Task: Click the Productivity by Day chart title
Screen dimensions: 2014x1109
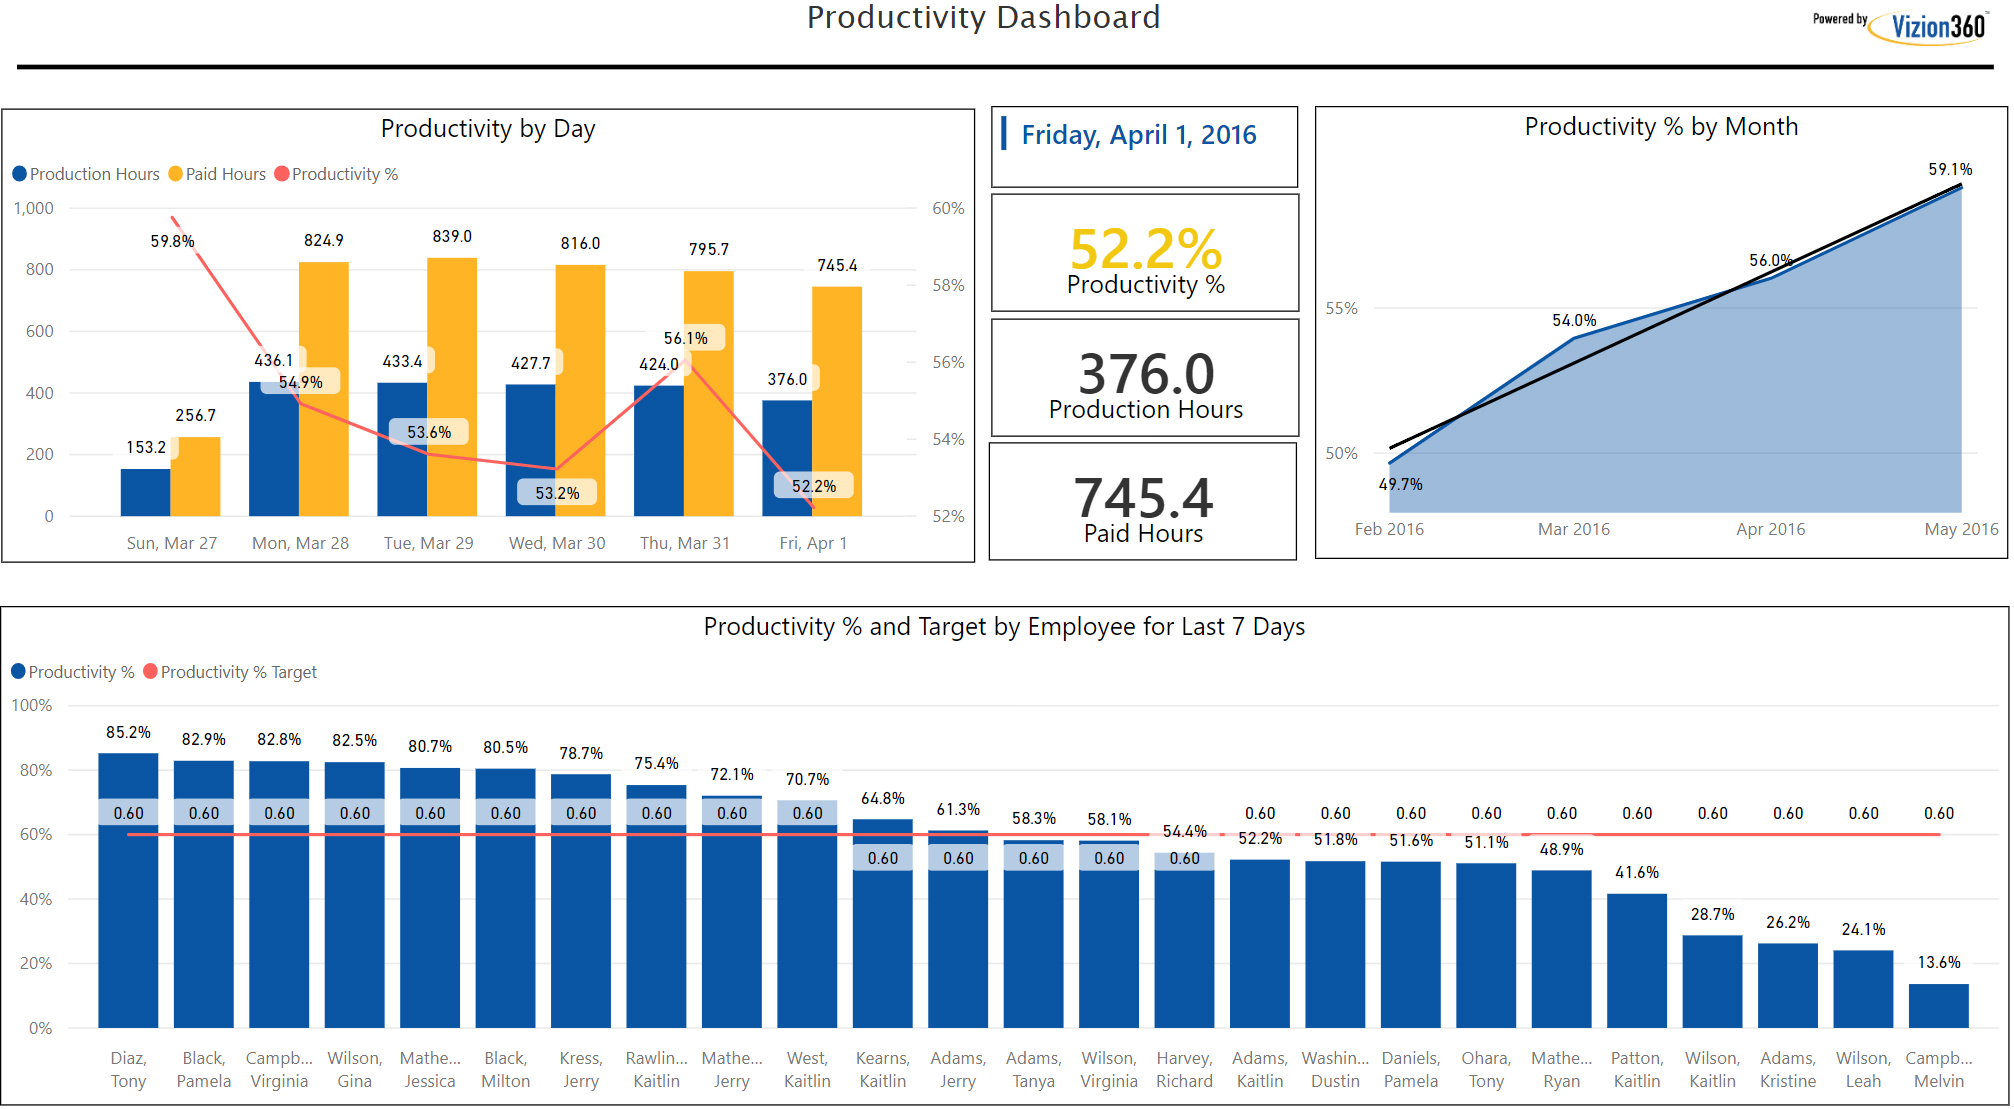Action: [x=487, y=129]
